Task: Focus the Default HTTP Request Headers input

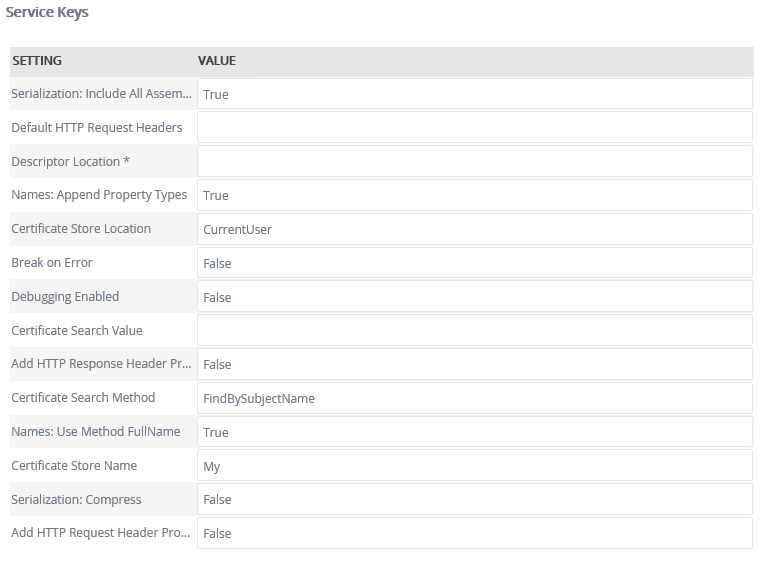Action: (x=474, y=128)
